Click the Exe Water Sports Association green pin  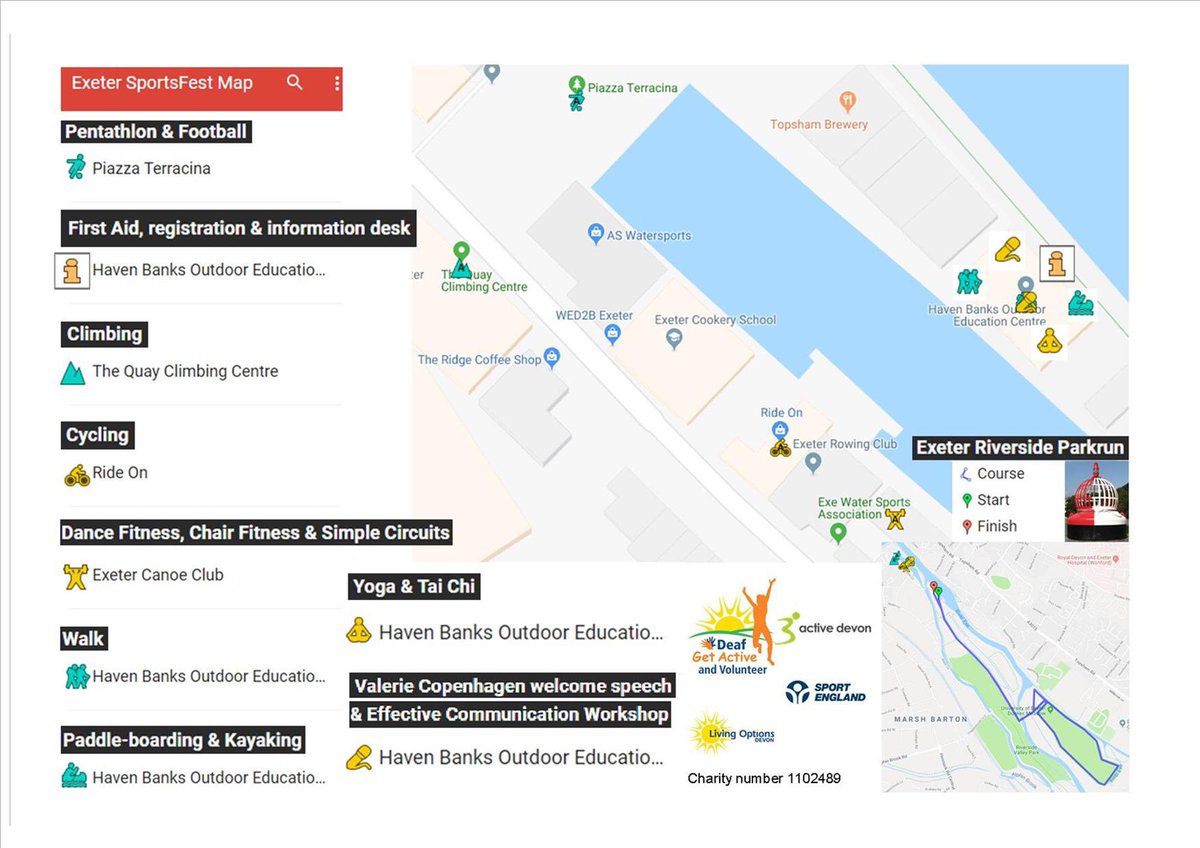[838, 533]
